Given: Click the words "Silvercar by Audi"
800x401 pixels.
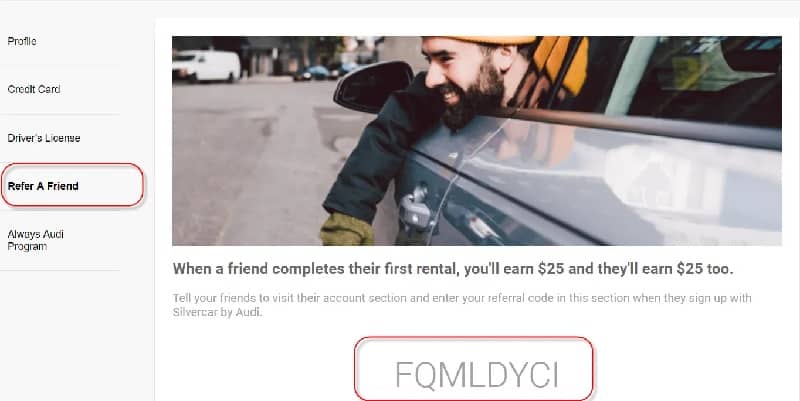Looking at the screenshot, I should coord(217,312).
